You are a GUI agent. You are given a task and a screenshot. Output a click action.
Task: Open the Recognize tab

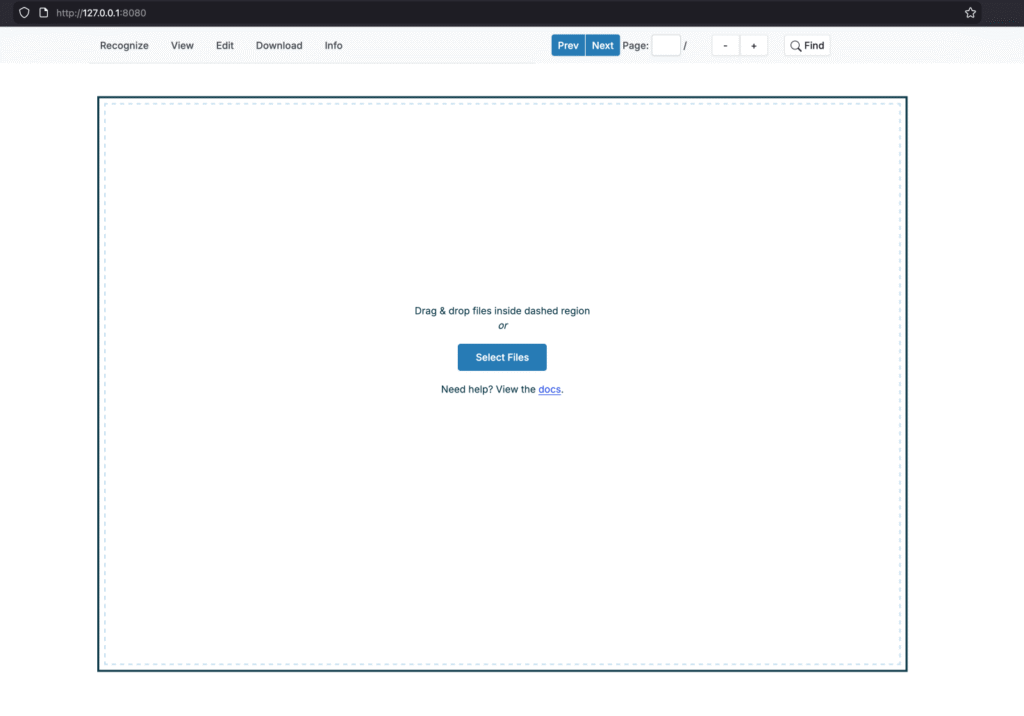124,46
